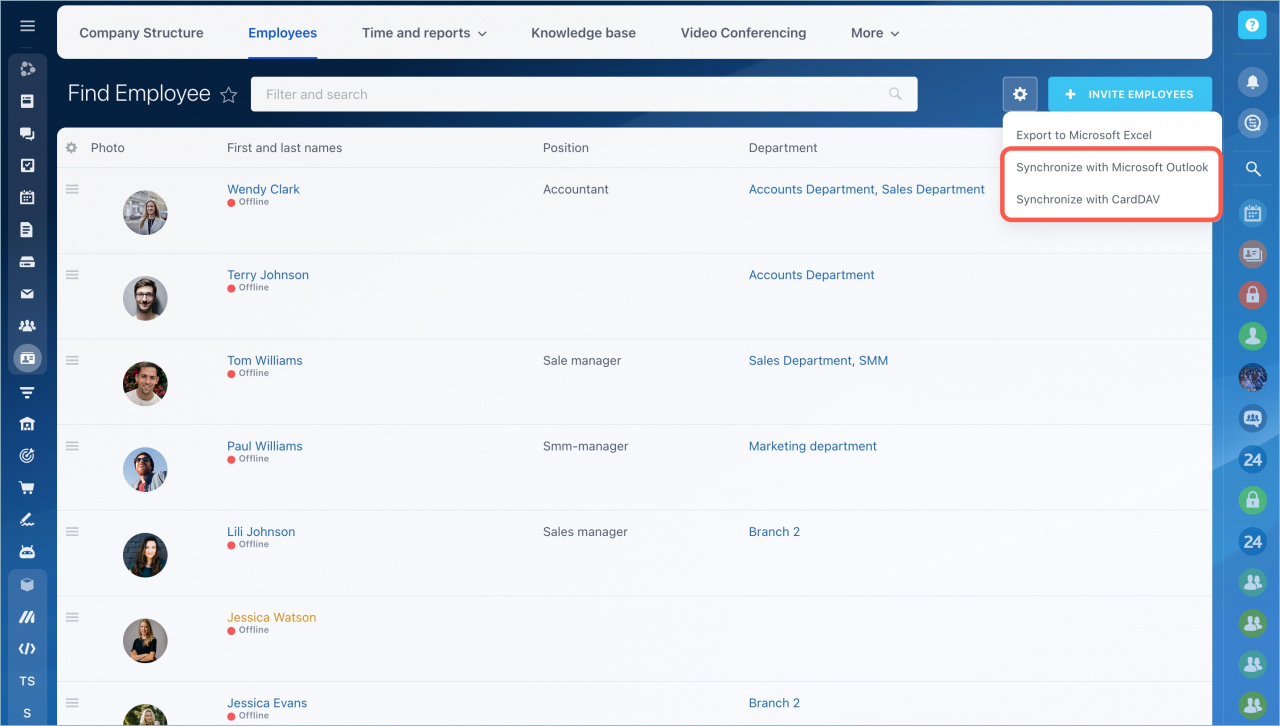Open the shopping cart icon in sidebar
Screen dimensions: 1280x726
click(27, 488)
